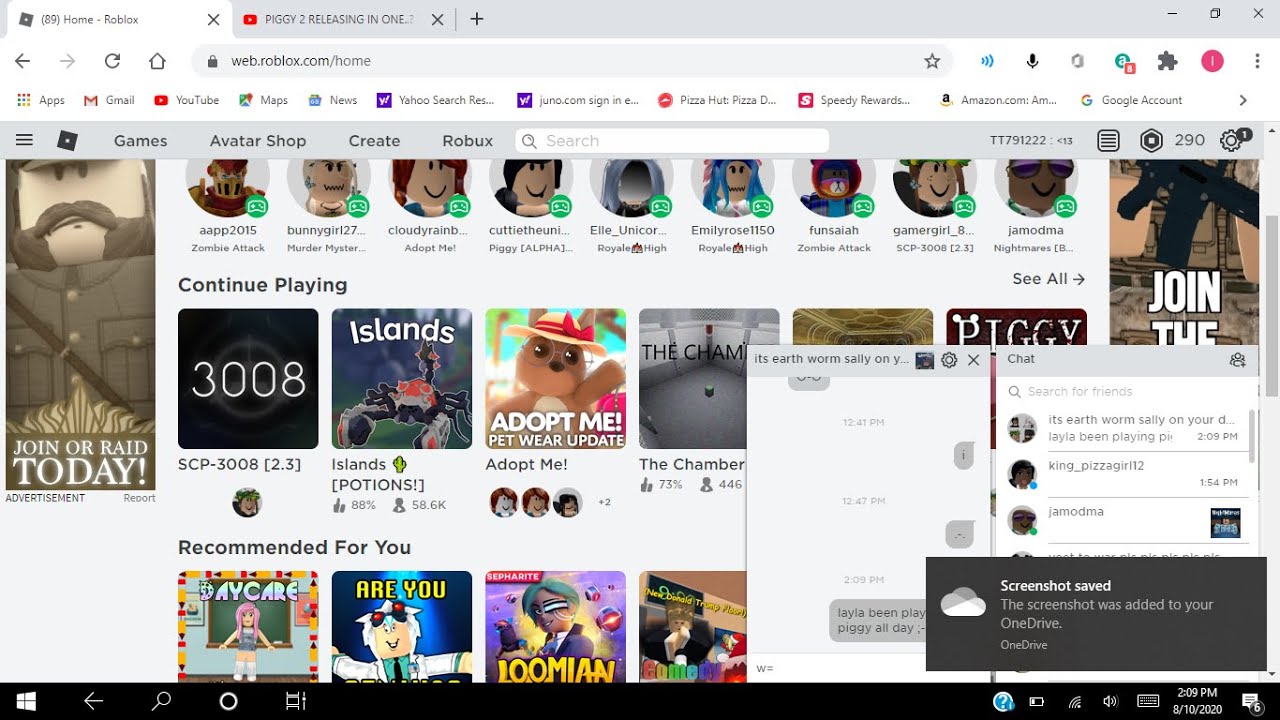
Task: Open friend funsaiah avatar
Action: pos(834,188)
